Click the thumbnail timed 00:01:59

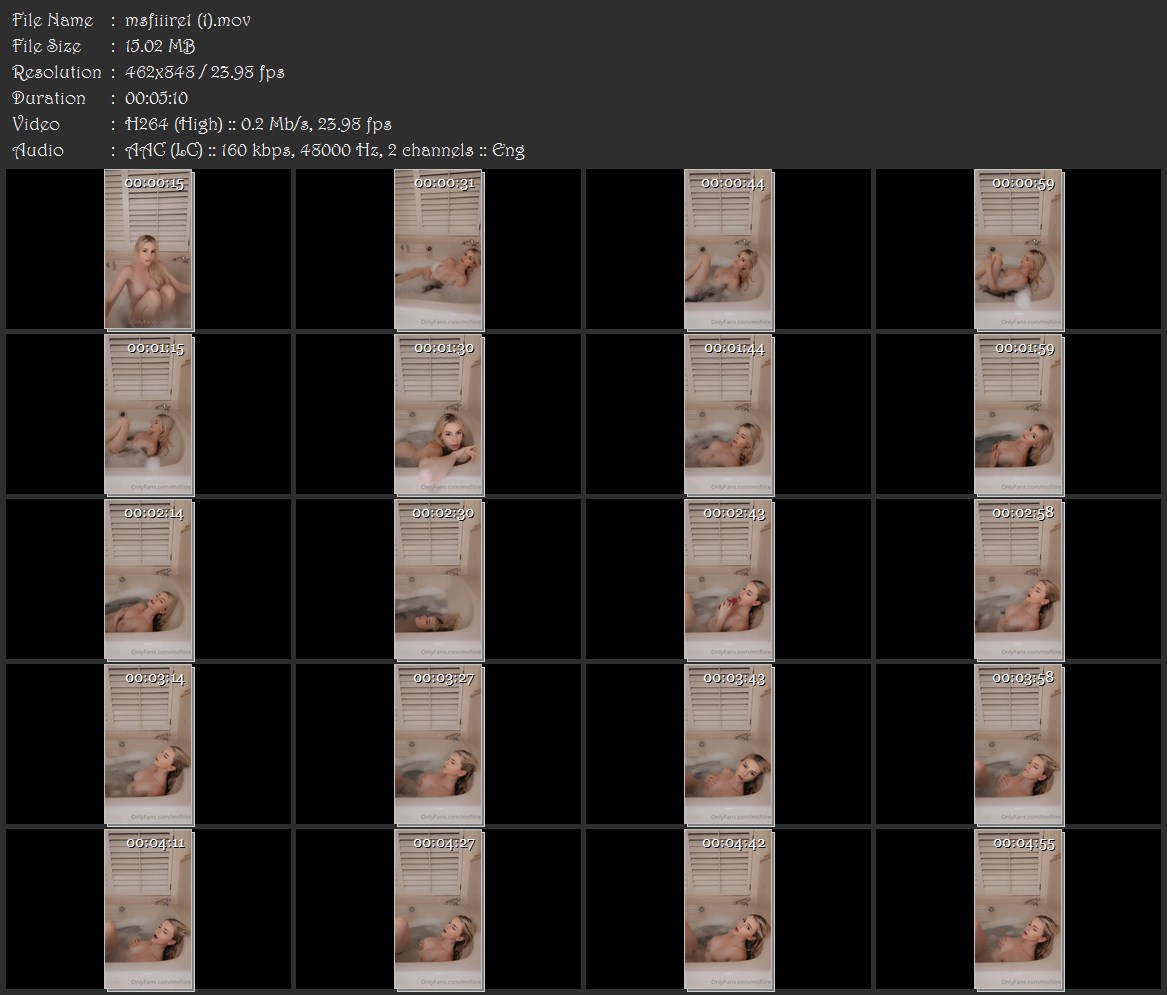pos(1019,415)
